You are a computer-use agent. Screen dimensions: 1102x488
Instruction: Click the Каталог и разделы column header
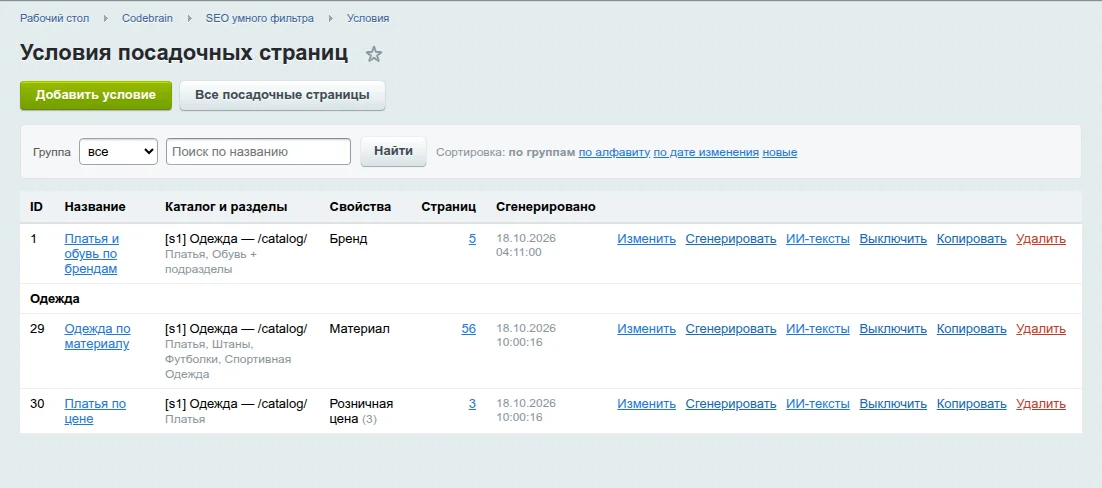[x=226, y=207]
